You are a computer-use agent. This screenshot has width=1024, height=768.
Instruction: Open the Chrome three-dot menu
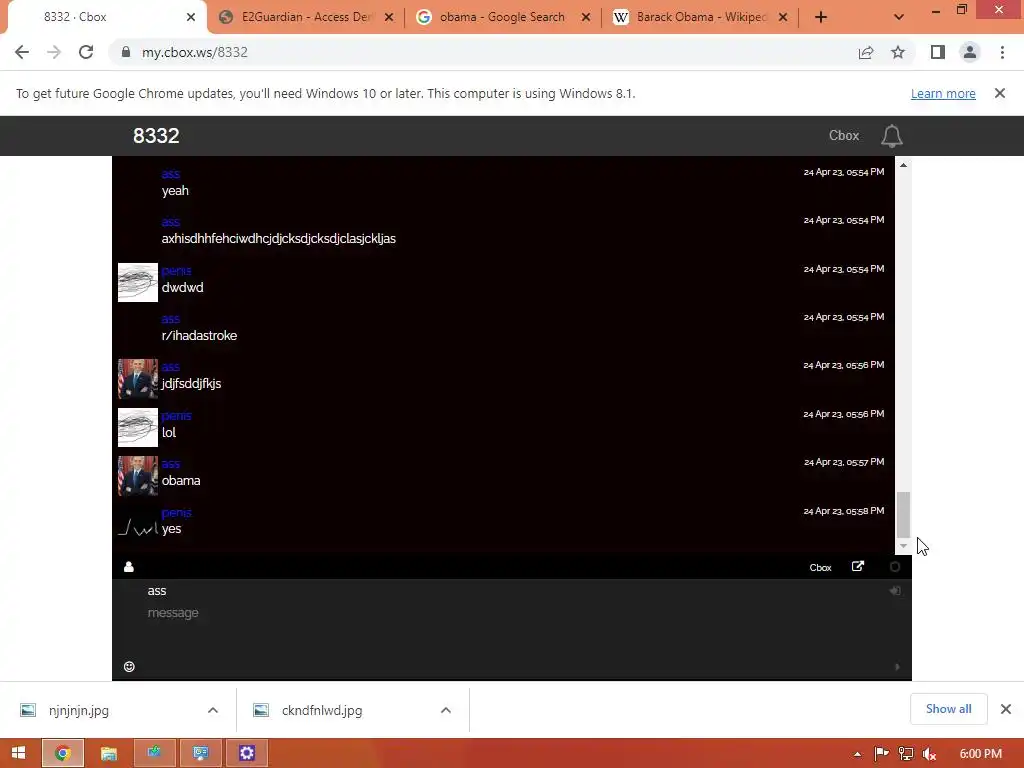[x=1002, y=52]
